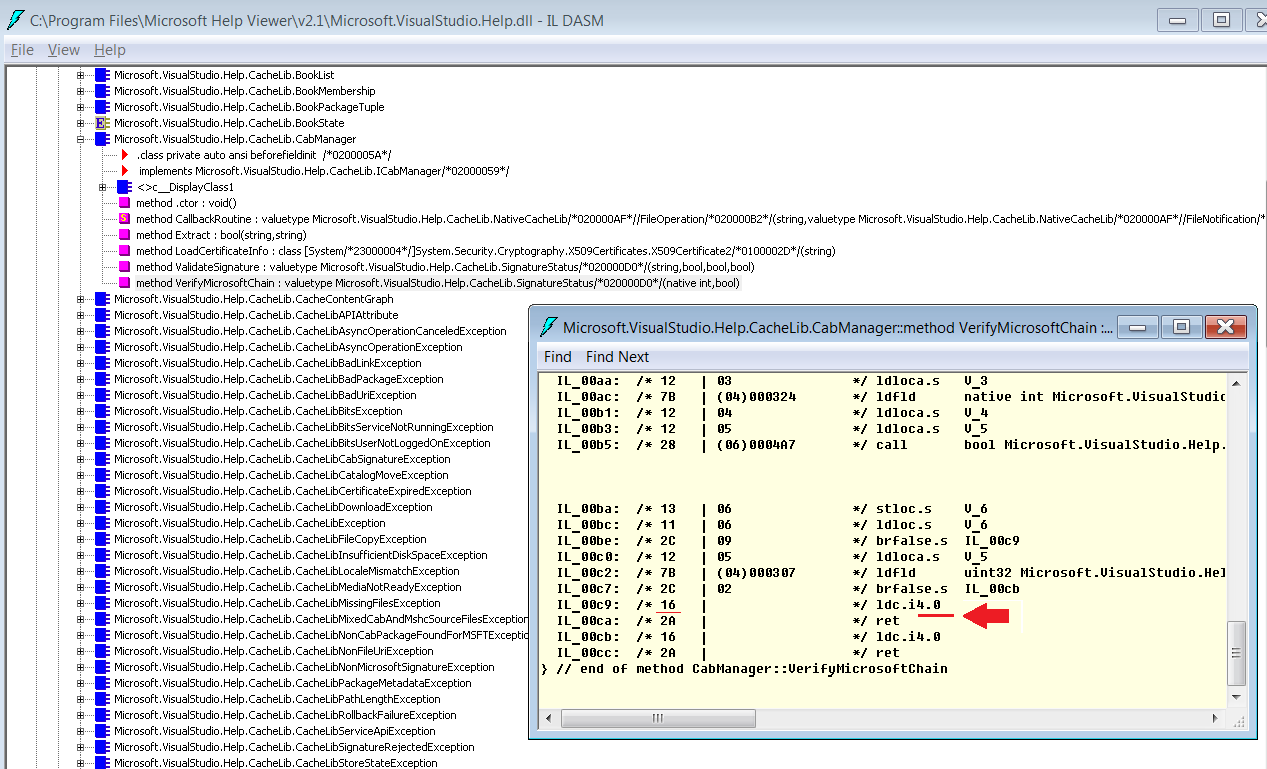1267x769 pixels.
Task: Select method LoadCertificateInfo tree row
Action: pyautogui.click(x=485, y=251)
